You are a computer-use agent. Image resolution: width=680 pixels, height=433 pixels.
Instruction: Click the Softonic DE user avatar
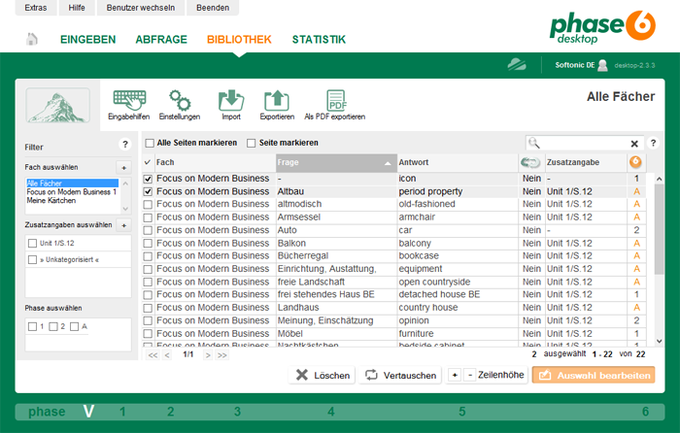(x=602, y=65)
